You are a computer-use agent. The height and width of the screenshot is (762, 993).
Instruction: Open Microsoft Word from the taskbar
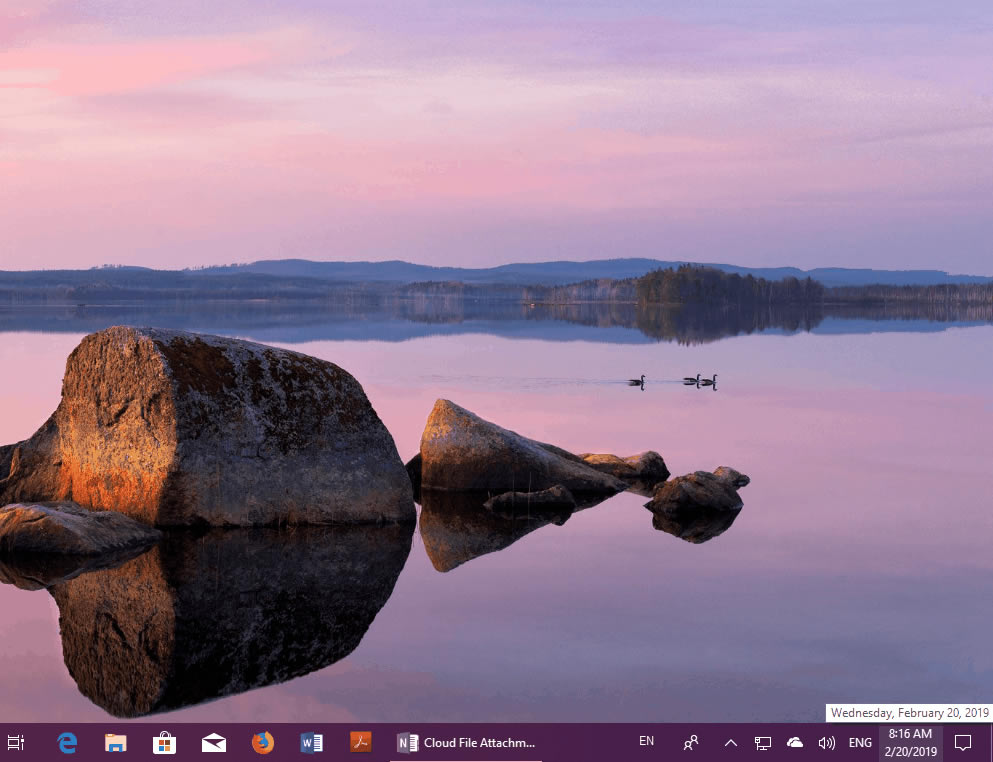(311, 743)
